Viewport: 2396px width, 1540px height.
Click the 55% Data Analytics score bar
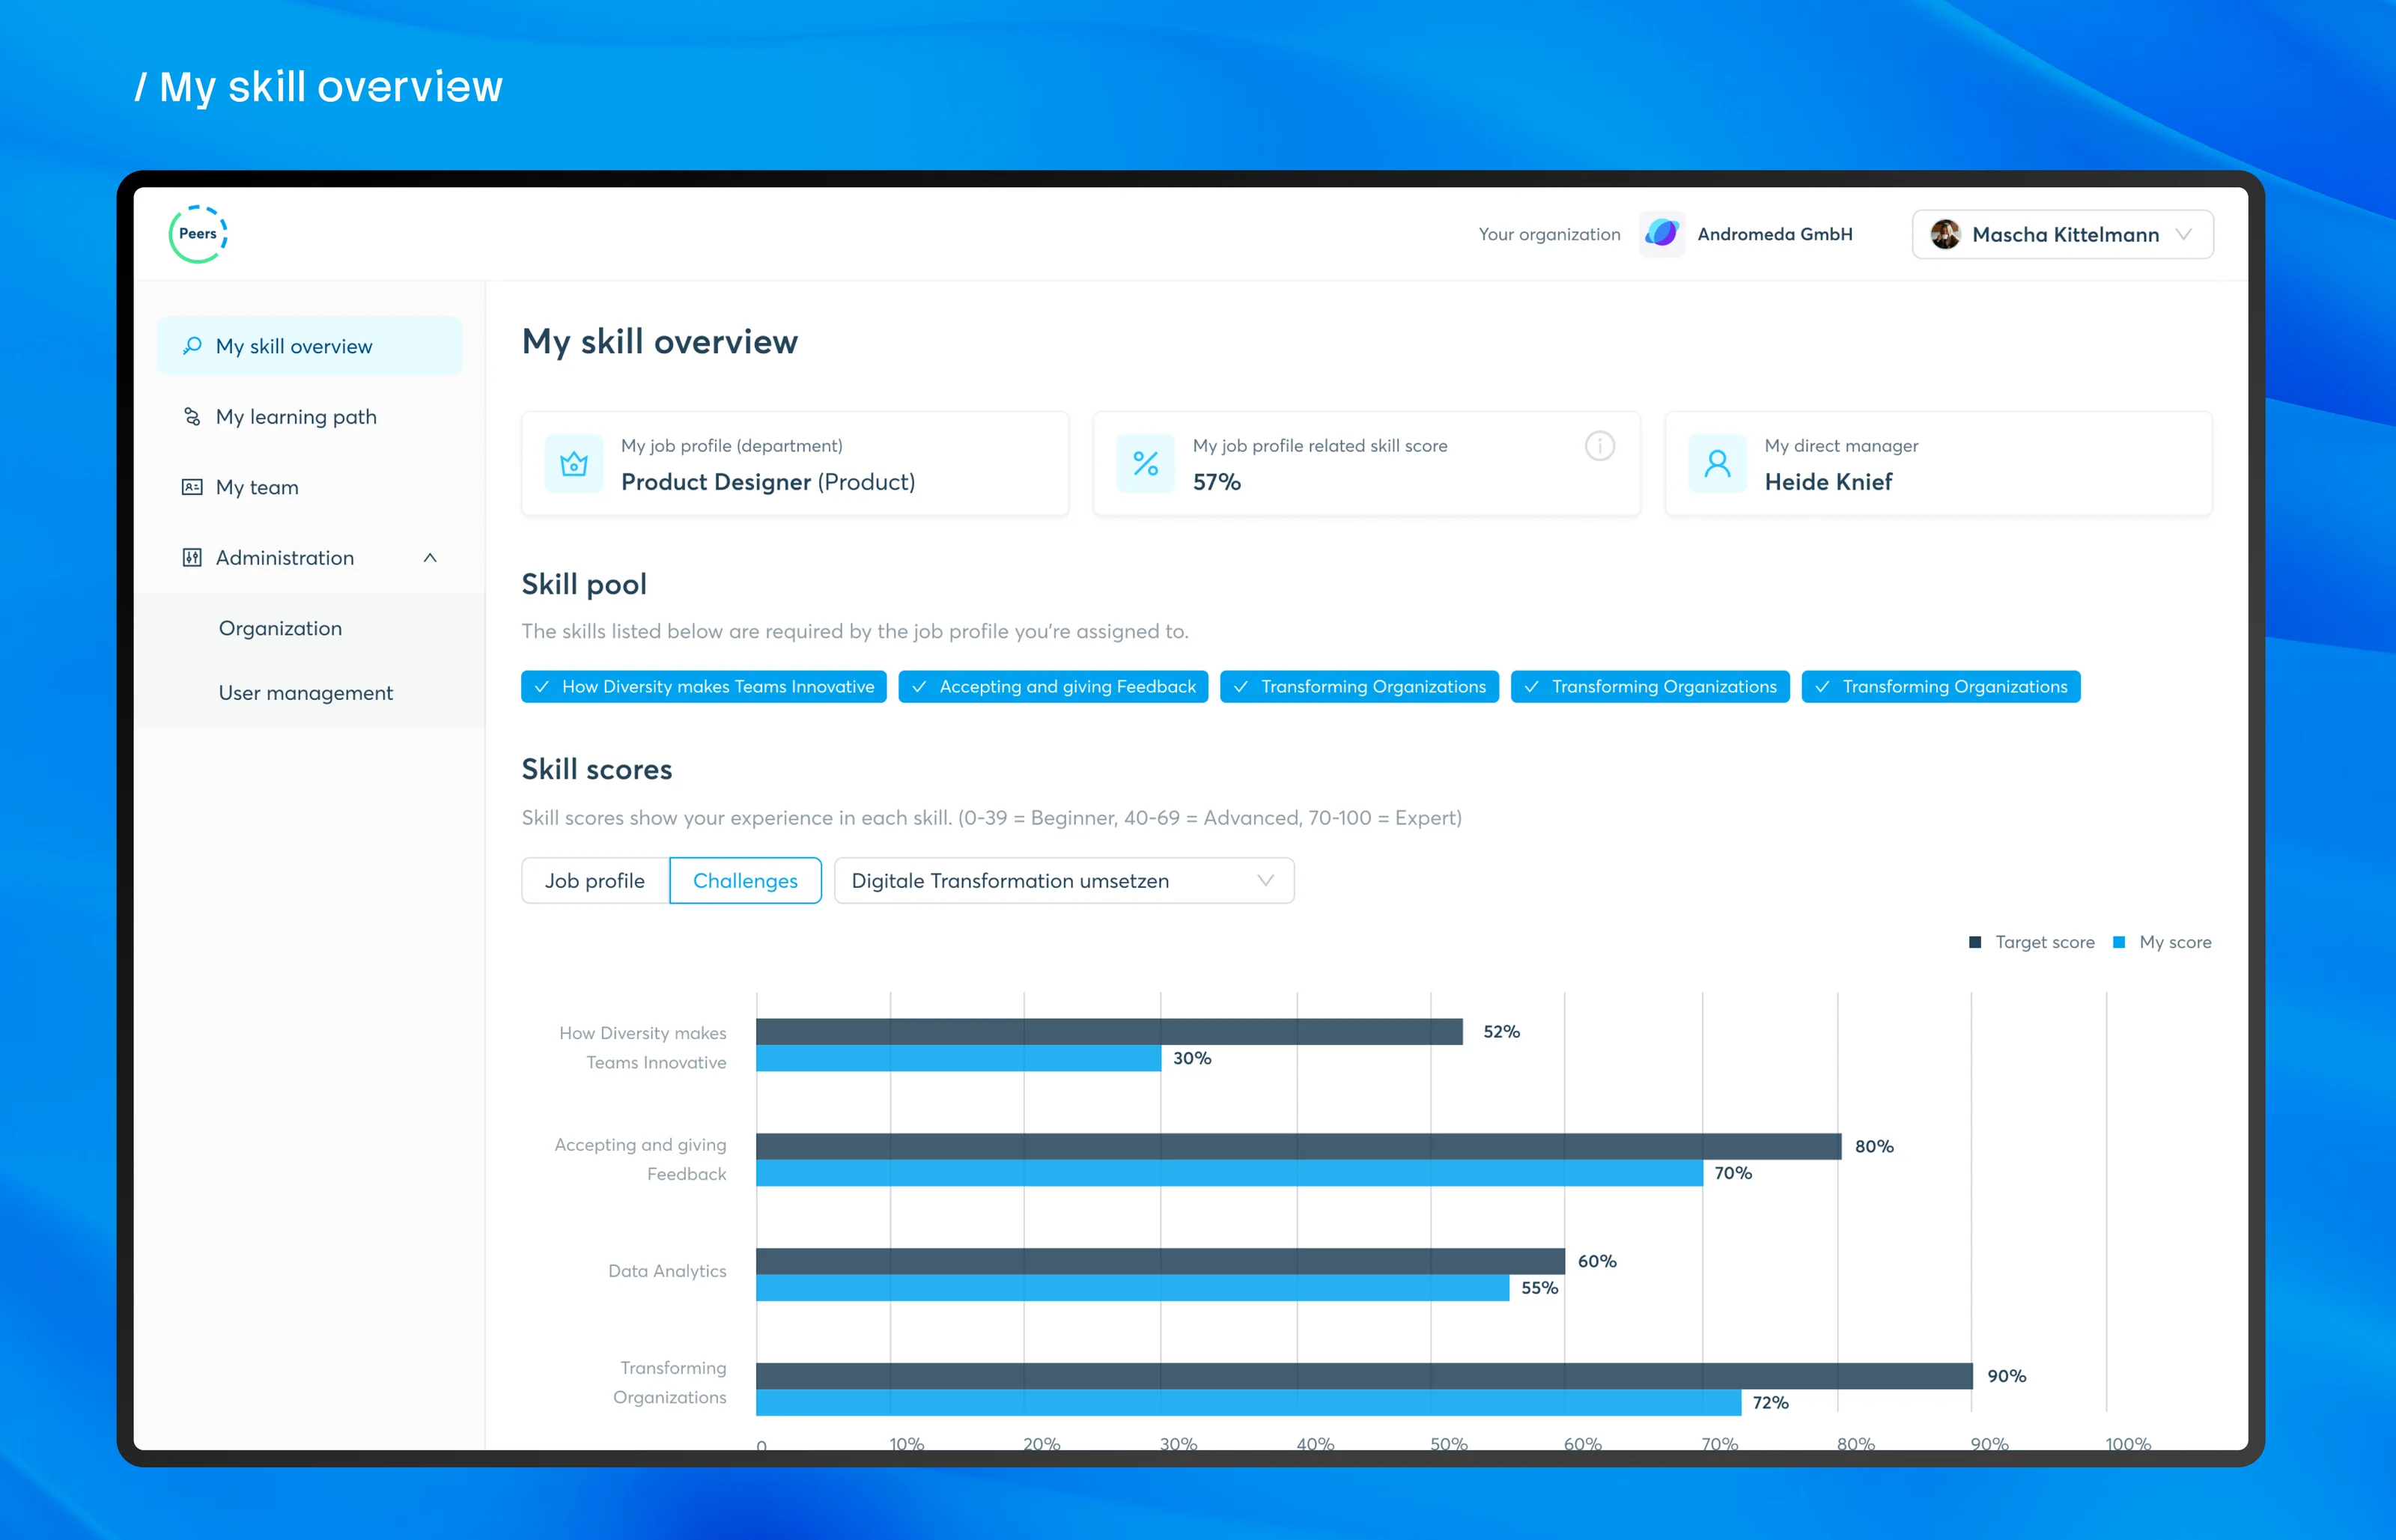(1132, 1288)
